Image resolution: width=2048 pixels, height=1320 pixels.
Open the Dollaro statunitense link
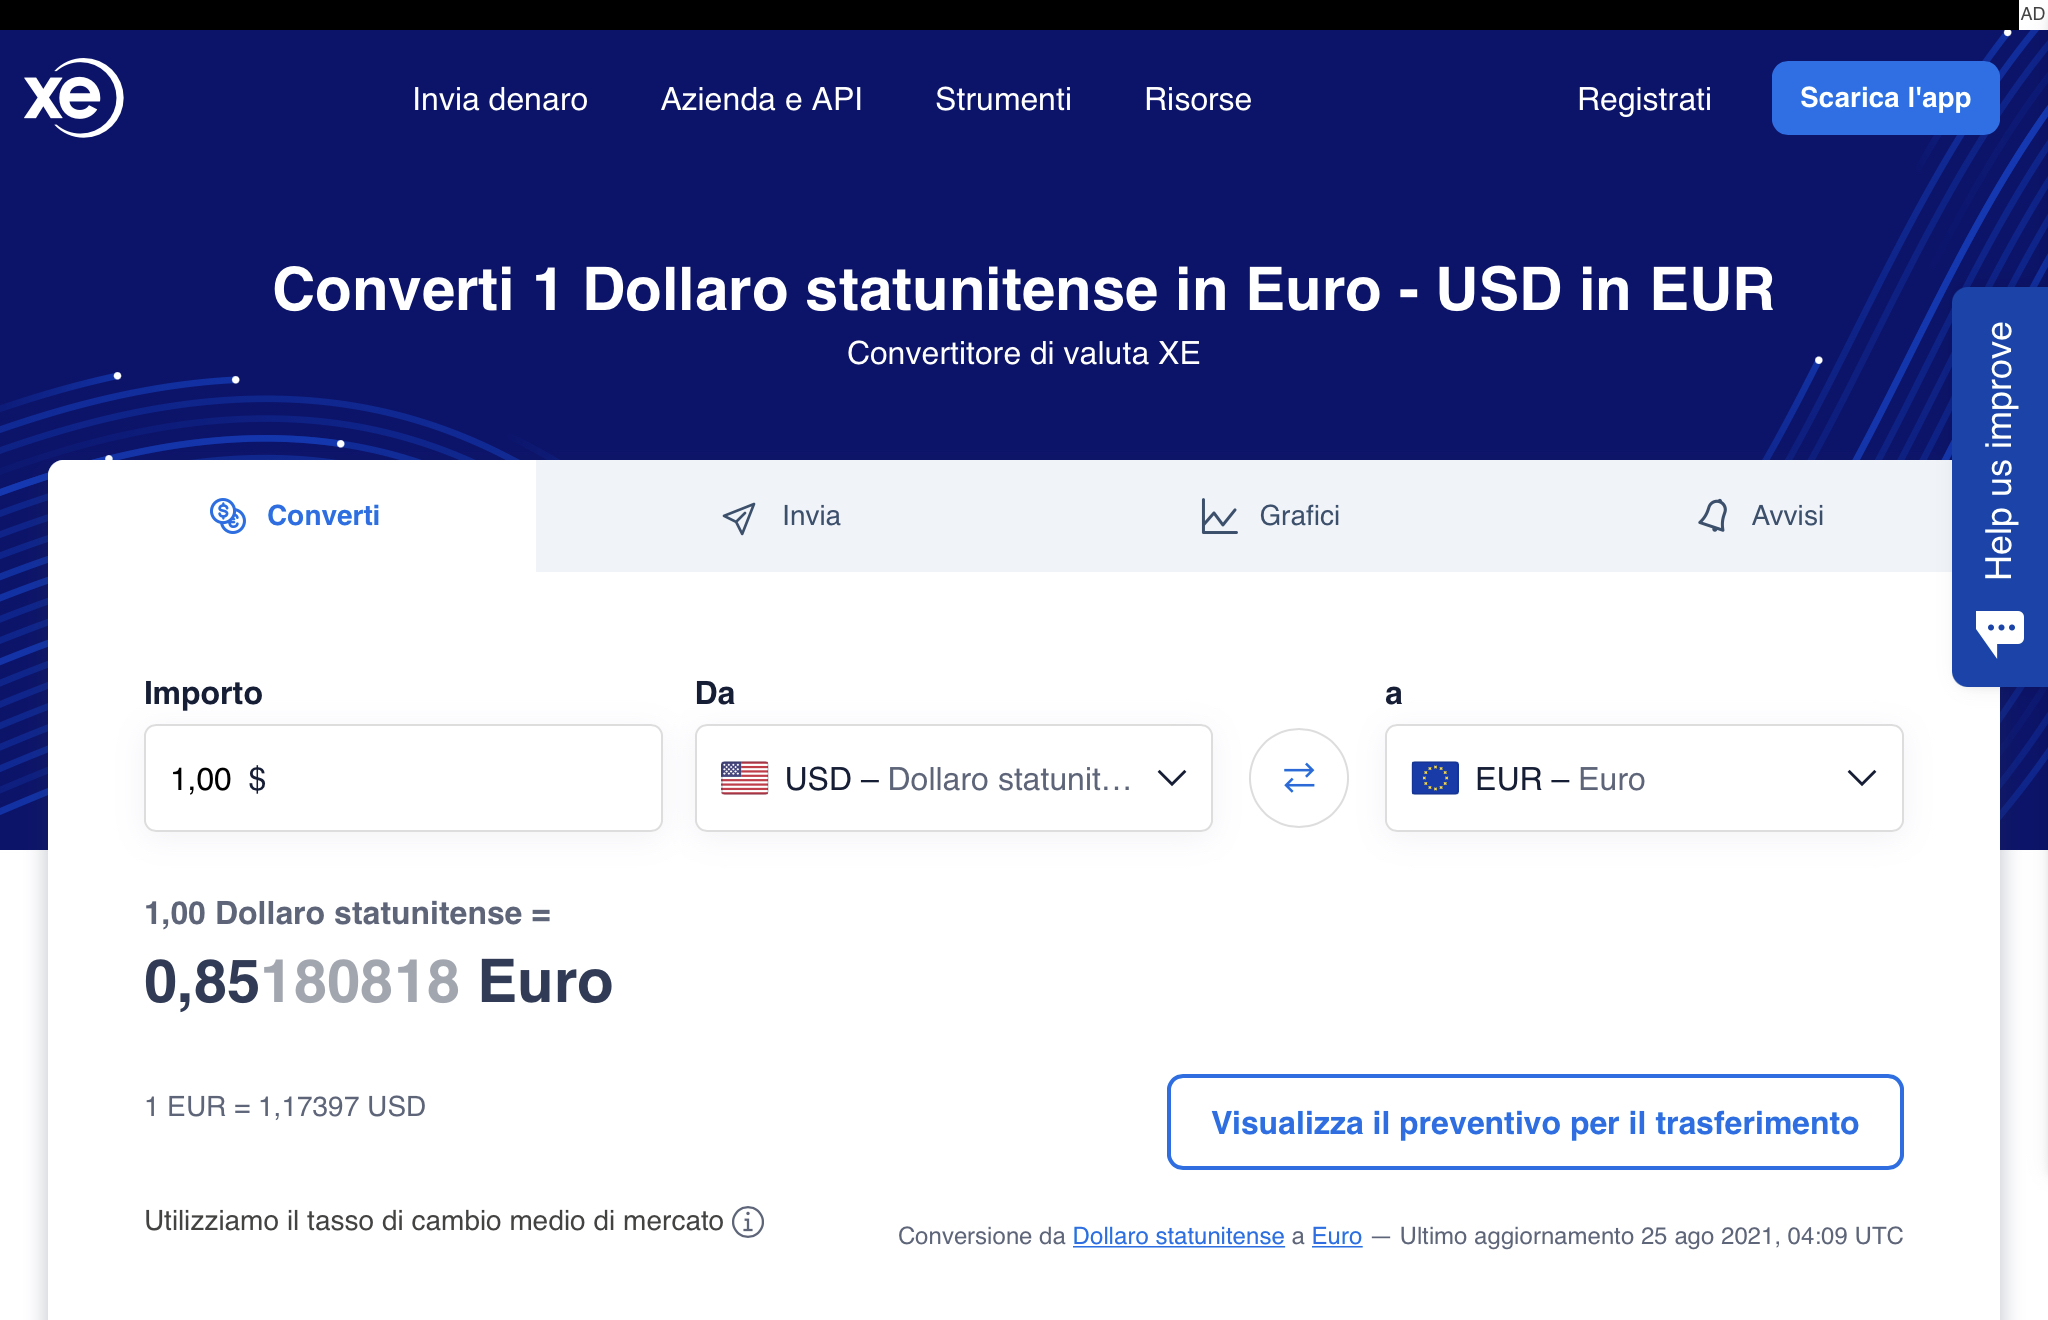(x=1178, y=1236)
